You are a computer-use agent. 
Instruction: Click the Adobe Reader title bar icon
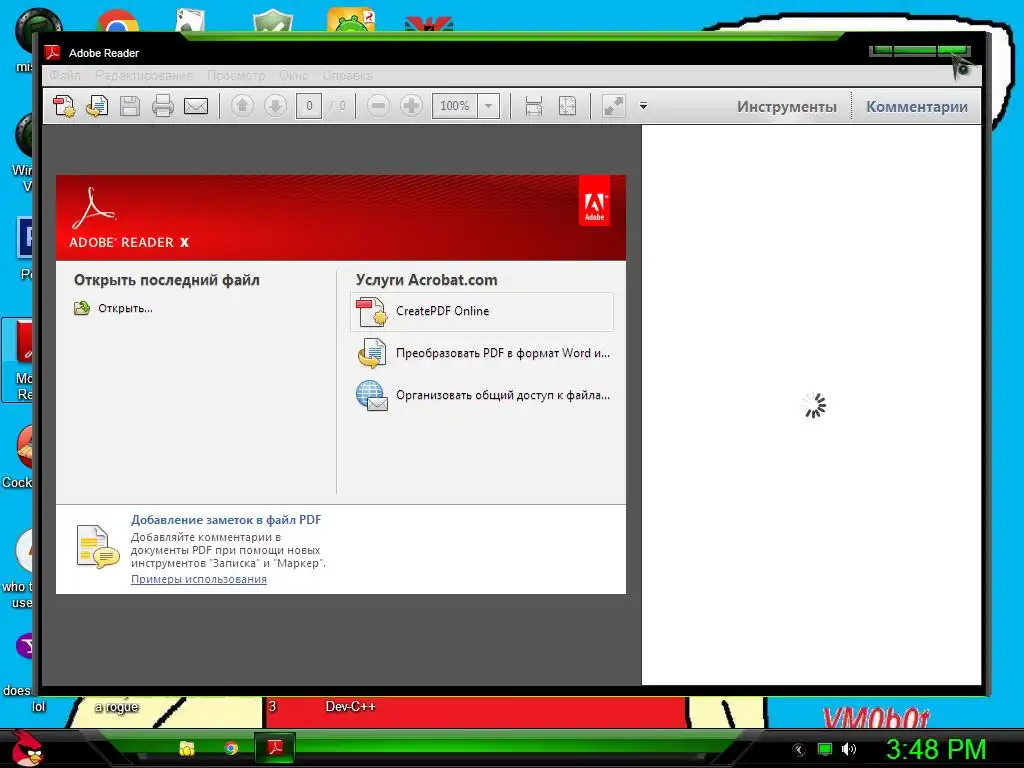click(x=52, y=52)
